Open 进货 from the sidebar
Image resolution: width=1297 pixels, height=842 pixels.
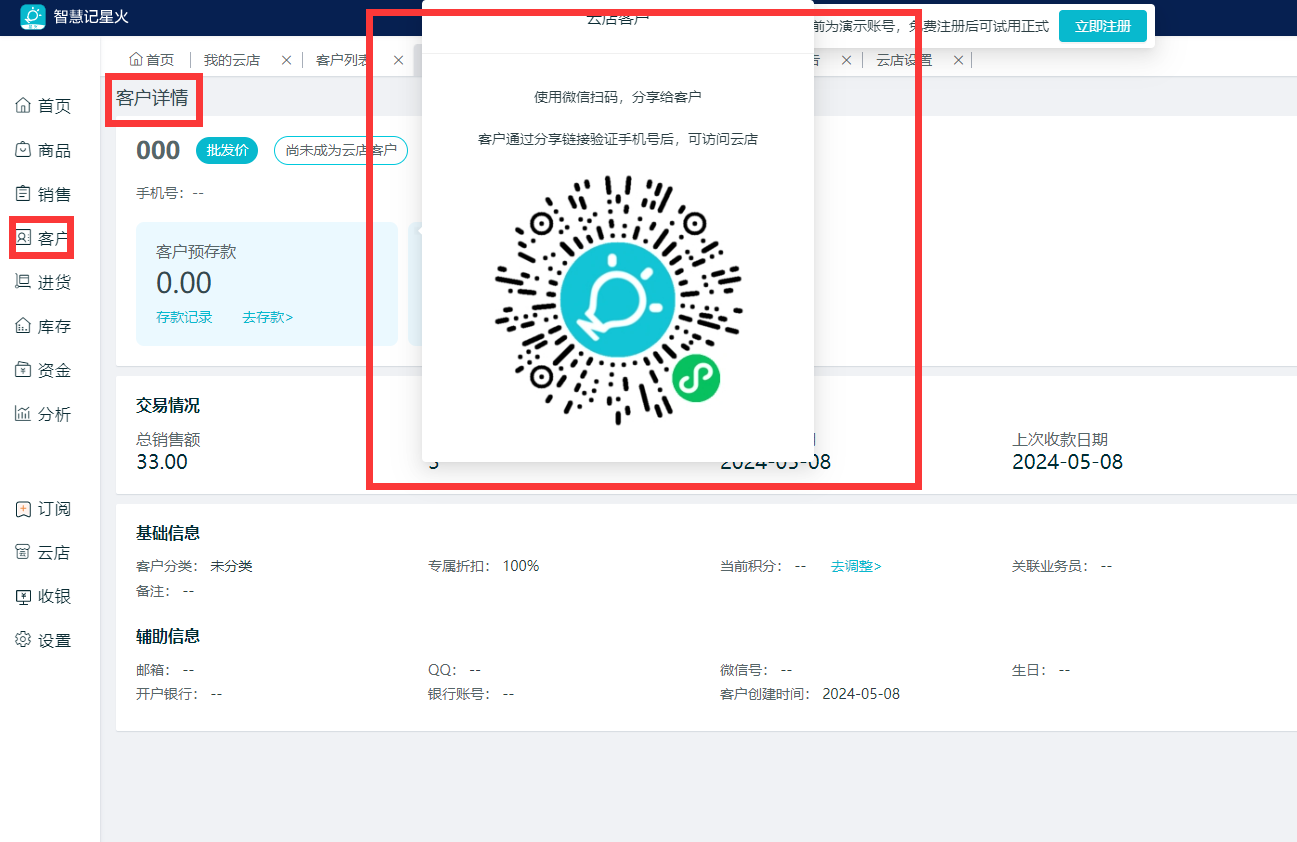(44, 282)
